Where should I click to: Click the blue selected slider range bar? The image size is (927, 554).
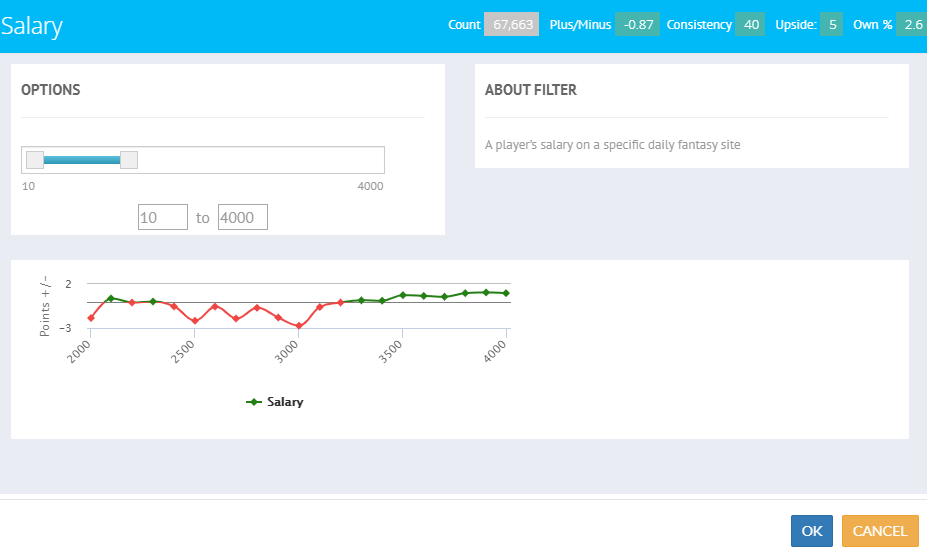click(82, 160)
